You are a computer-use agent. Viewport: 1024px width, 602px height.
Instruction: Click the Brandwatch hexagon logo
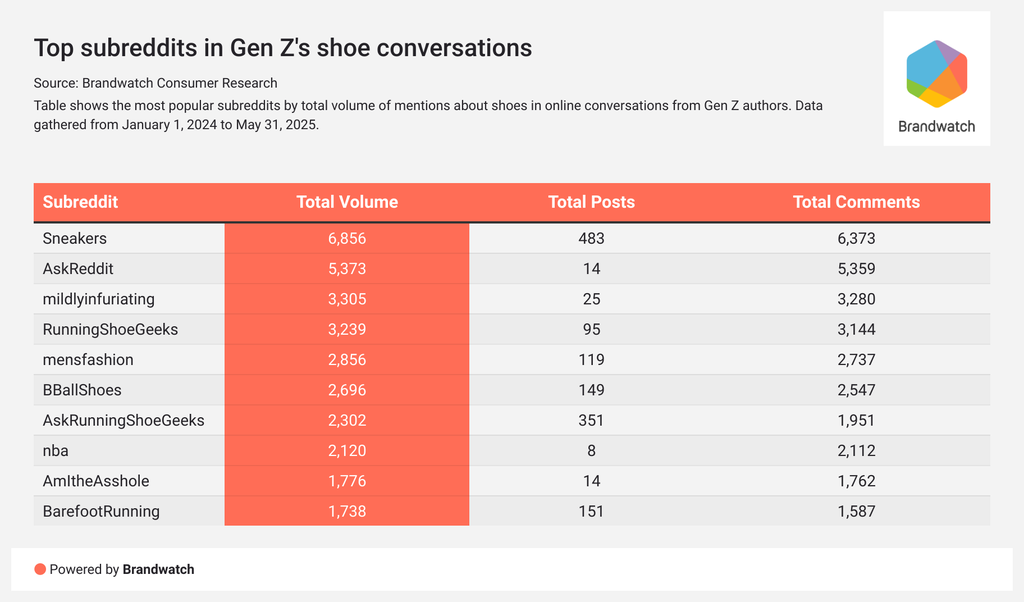pyautogui.click(x=936, y=73)
